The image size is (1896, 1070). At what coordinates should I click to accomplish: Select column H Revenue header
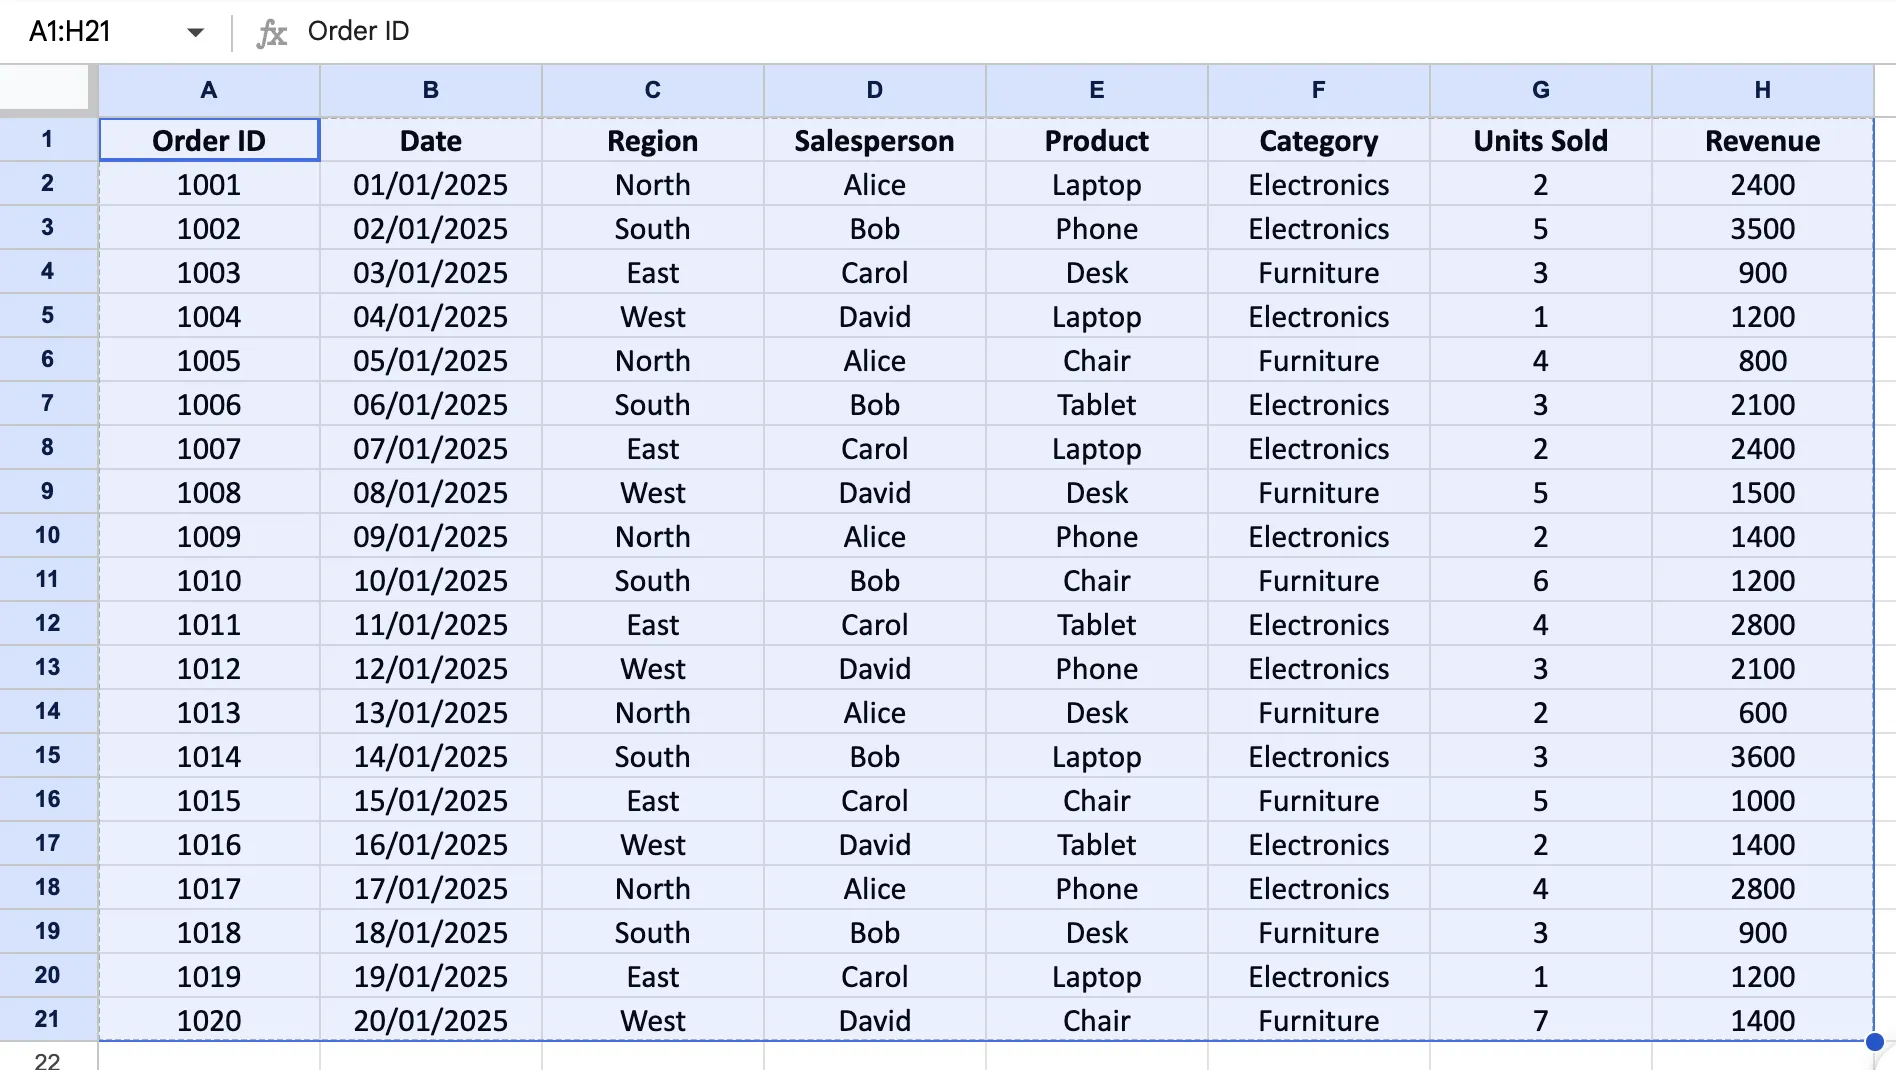(1762, 90)
